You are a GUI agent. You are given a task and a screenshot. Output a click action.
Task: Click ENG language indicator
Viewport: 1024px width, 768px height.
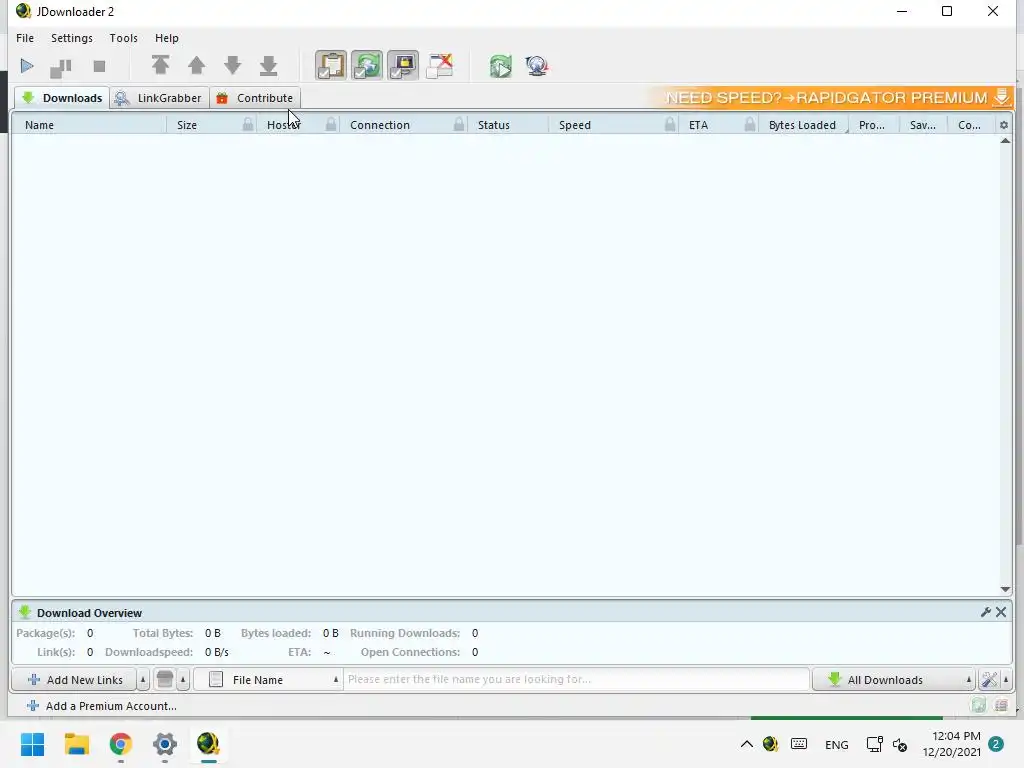(837, 744)
